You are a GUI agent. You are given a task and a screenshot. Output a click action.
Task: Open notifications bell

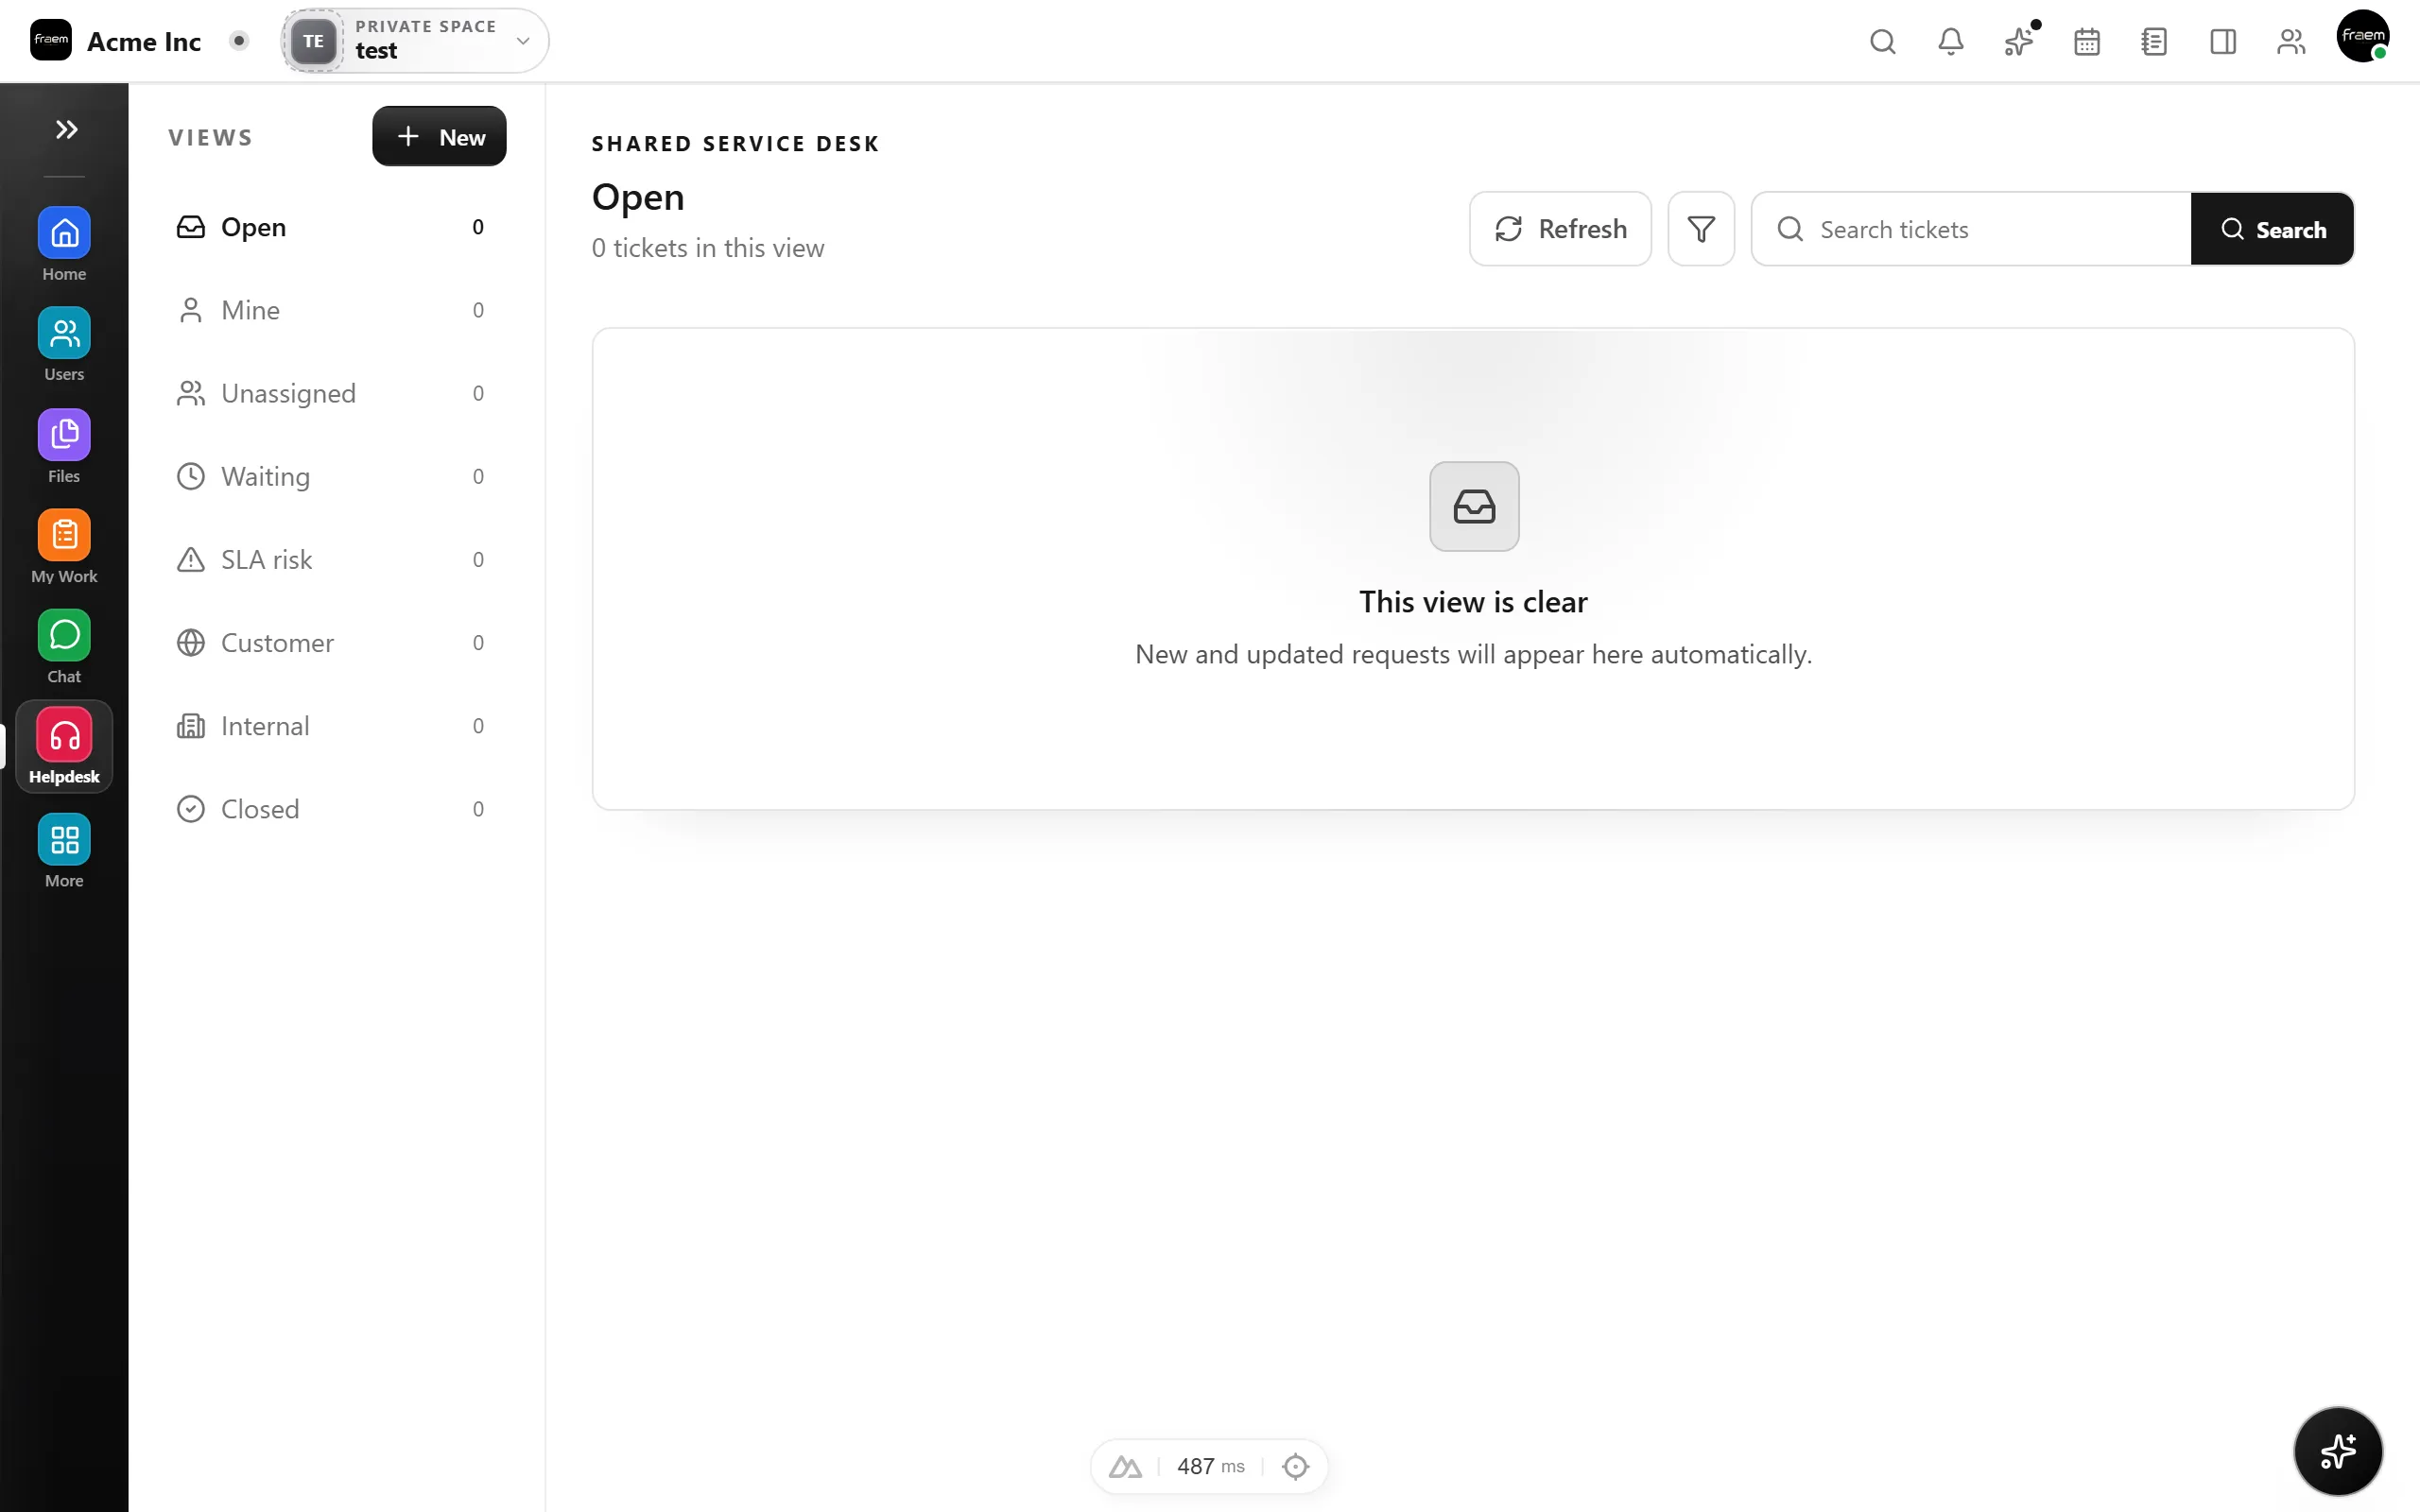(x=1950, y=41)
